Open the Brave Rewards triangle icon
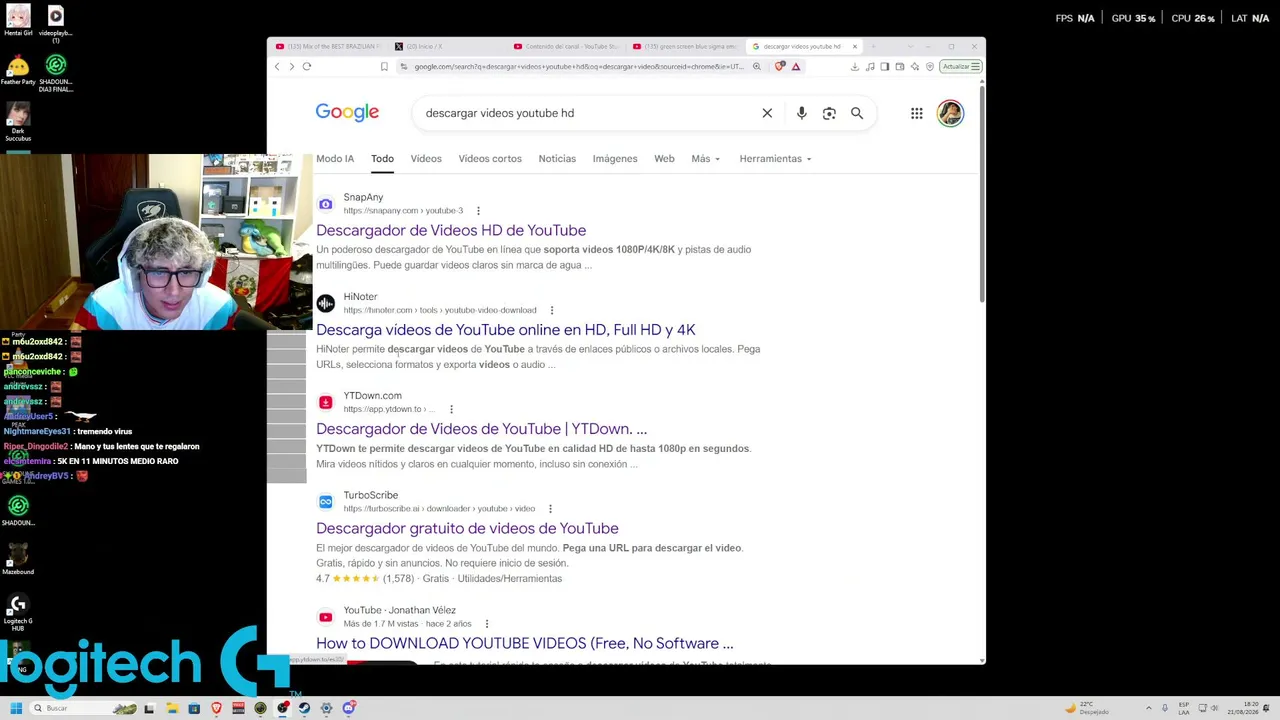Image resolution: width=1280 pixels, height=720 pixels. tap(796, 67)
